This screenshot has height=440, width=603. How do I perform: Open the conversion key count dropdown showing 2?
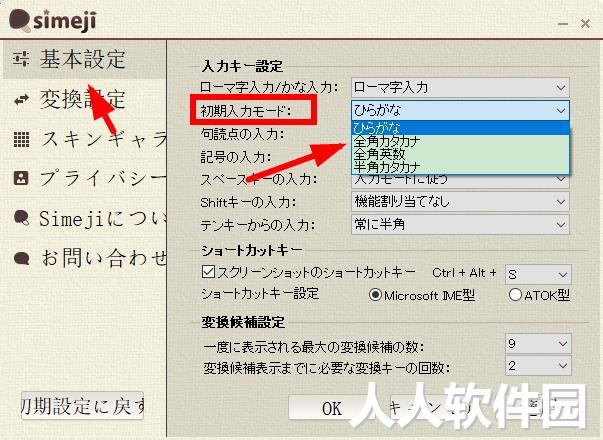click(x=538, y=365)
